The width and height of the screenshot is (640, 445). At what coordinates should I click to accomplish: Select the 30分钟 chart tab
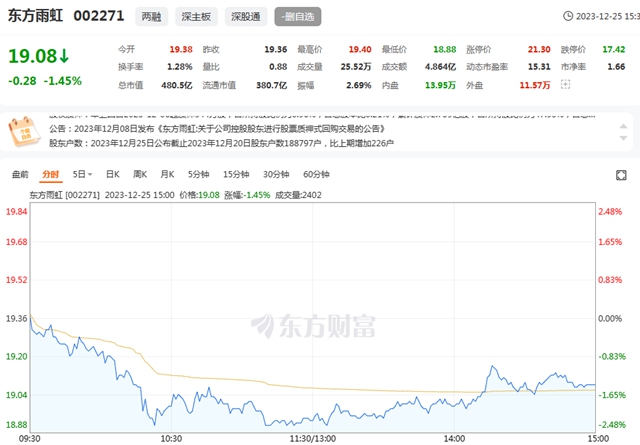tap(276, 174)
